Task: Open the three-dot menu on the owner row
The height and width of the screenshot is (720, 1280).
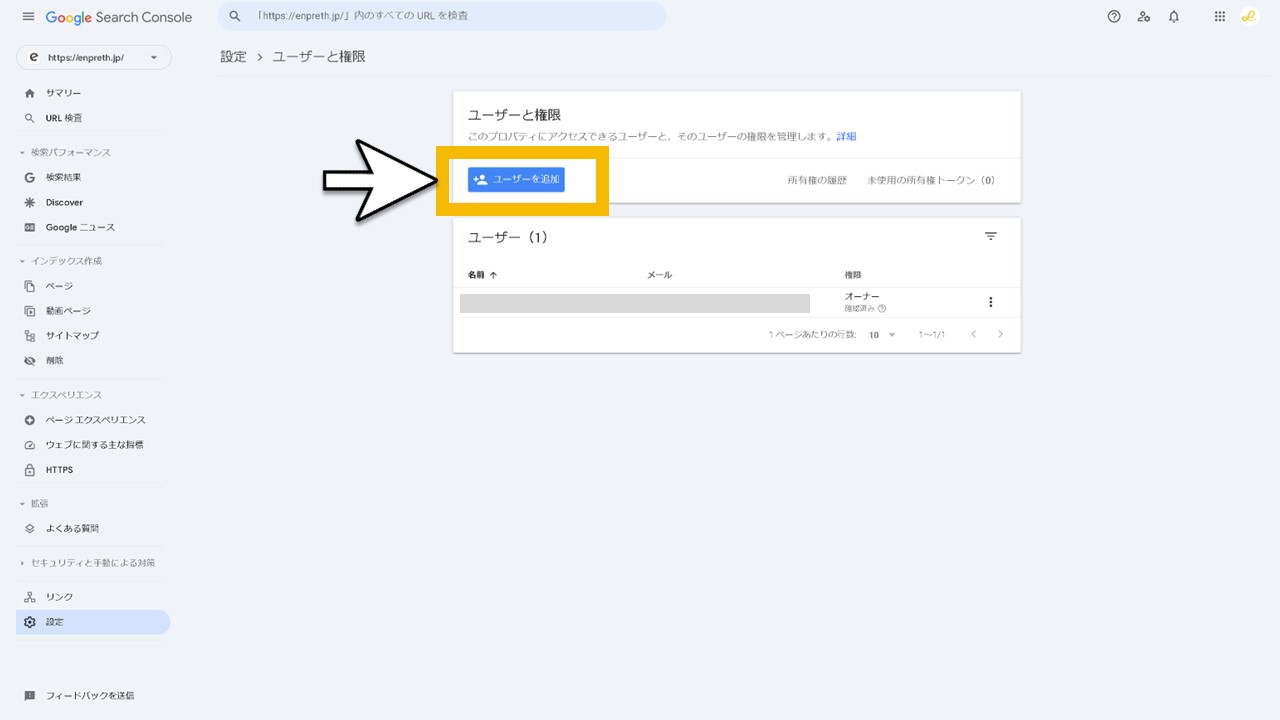Action: point(991,301)
